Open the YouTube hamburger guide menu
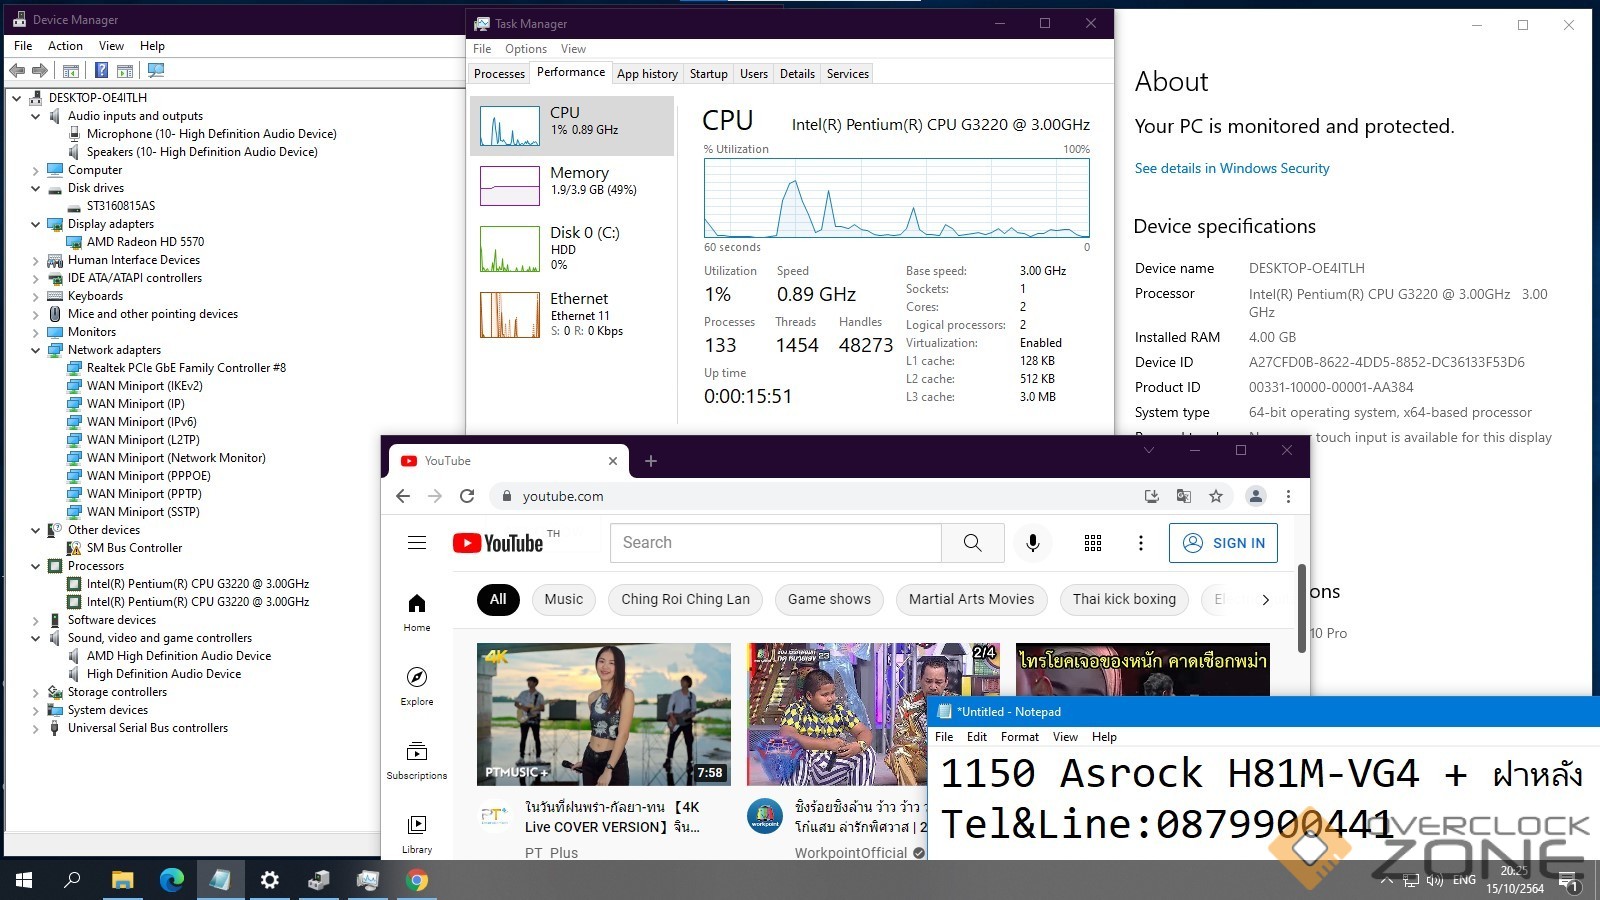Viewport: 1600px width, 900px height. 417,543
